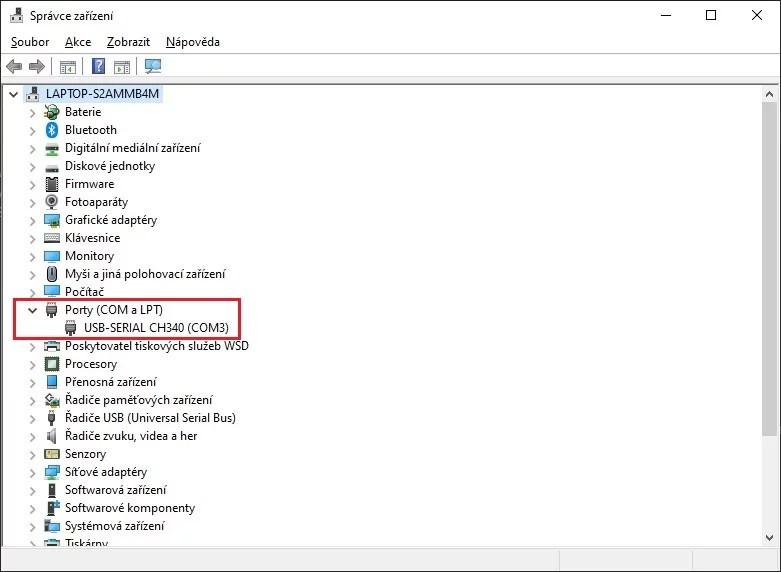The image size is (781, 572).
Task: Click the Síťové adaptéry network icon
Action: click(x=52, y=472)
